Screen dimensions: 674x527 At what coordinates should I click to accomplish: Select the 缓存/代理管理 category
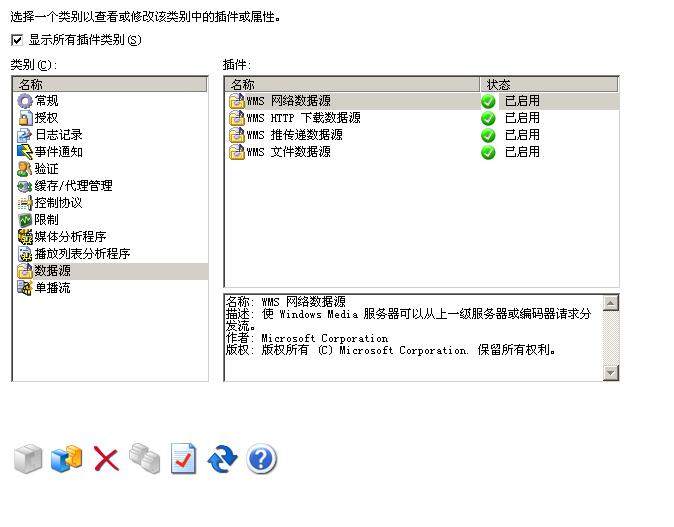pyautogui.click(x=74, y=186)
